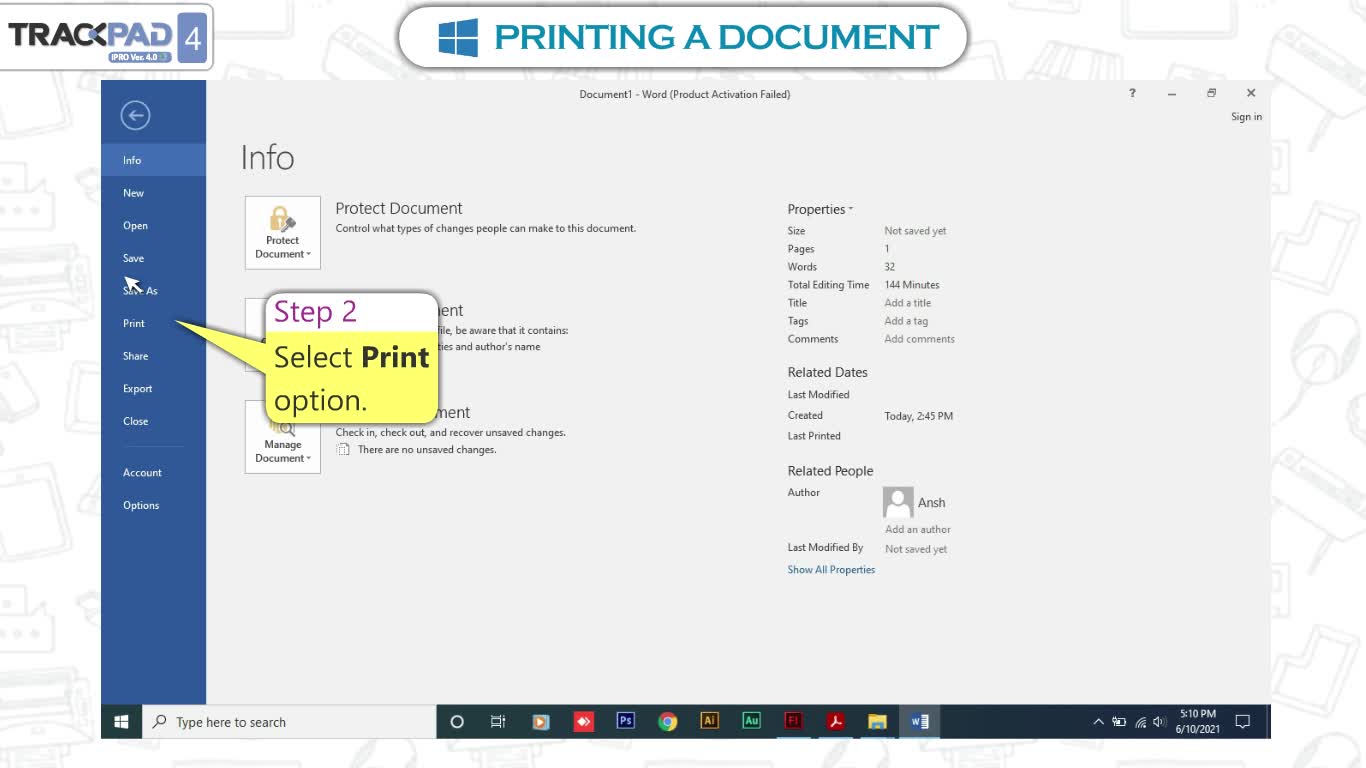Image resolution: width=1366 pixels, height=768 pixels.
Task: Click the volume speaker icon
Action: pos(1160,722)
